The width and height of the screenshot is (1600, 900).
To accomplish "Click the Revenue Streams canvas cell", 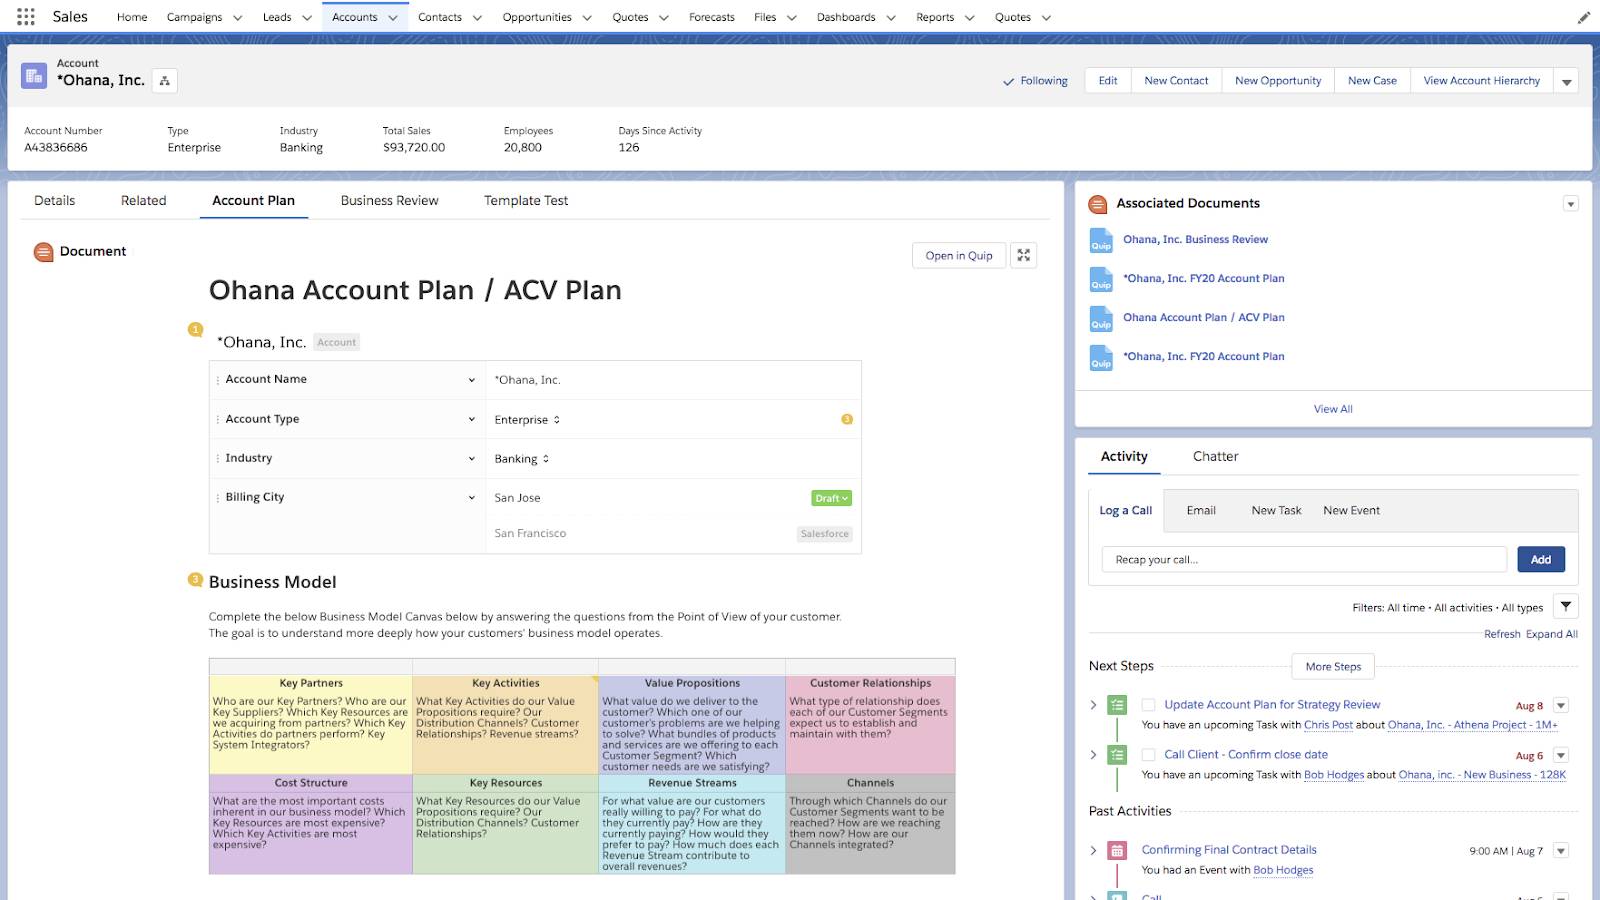I will (692, 825).
